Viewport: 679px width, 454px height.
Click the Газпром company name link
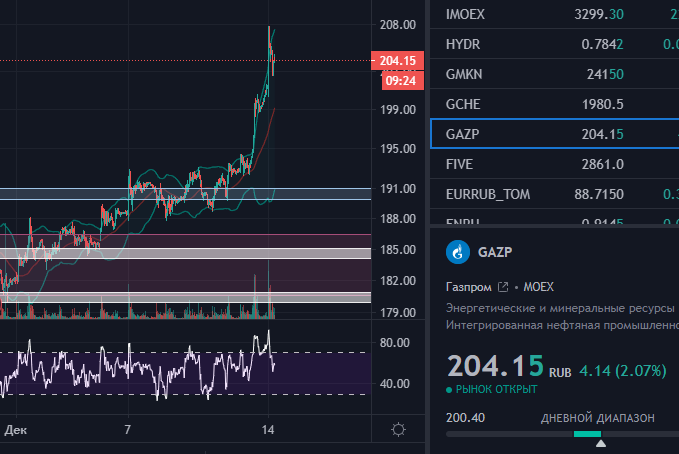[x=469, y=287]
